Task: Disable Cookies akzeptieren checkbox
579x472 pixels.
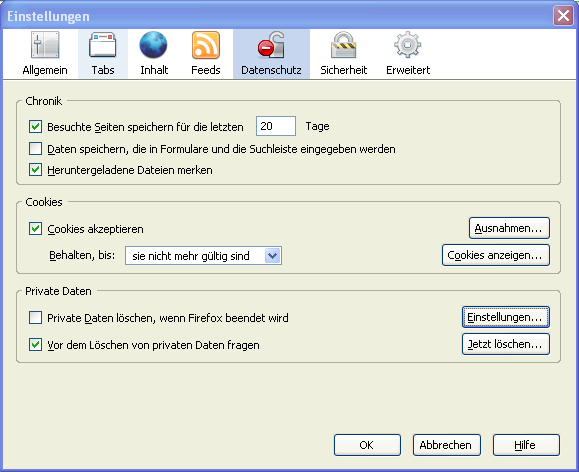Action: [x=35, y=229]
